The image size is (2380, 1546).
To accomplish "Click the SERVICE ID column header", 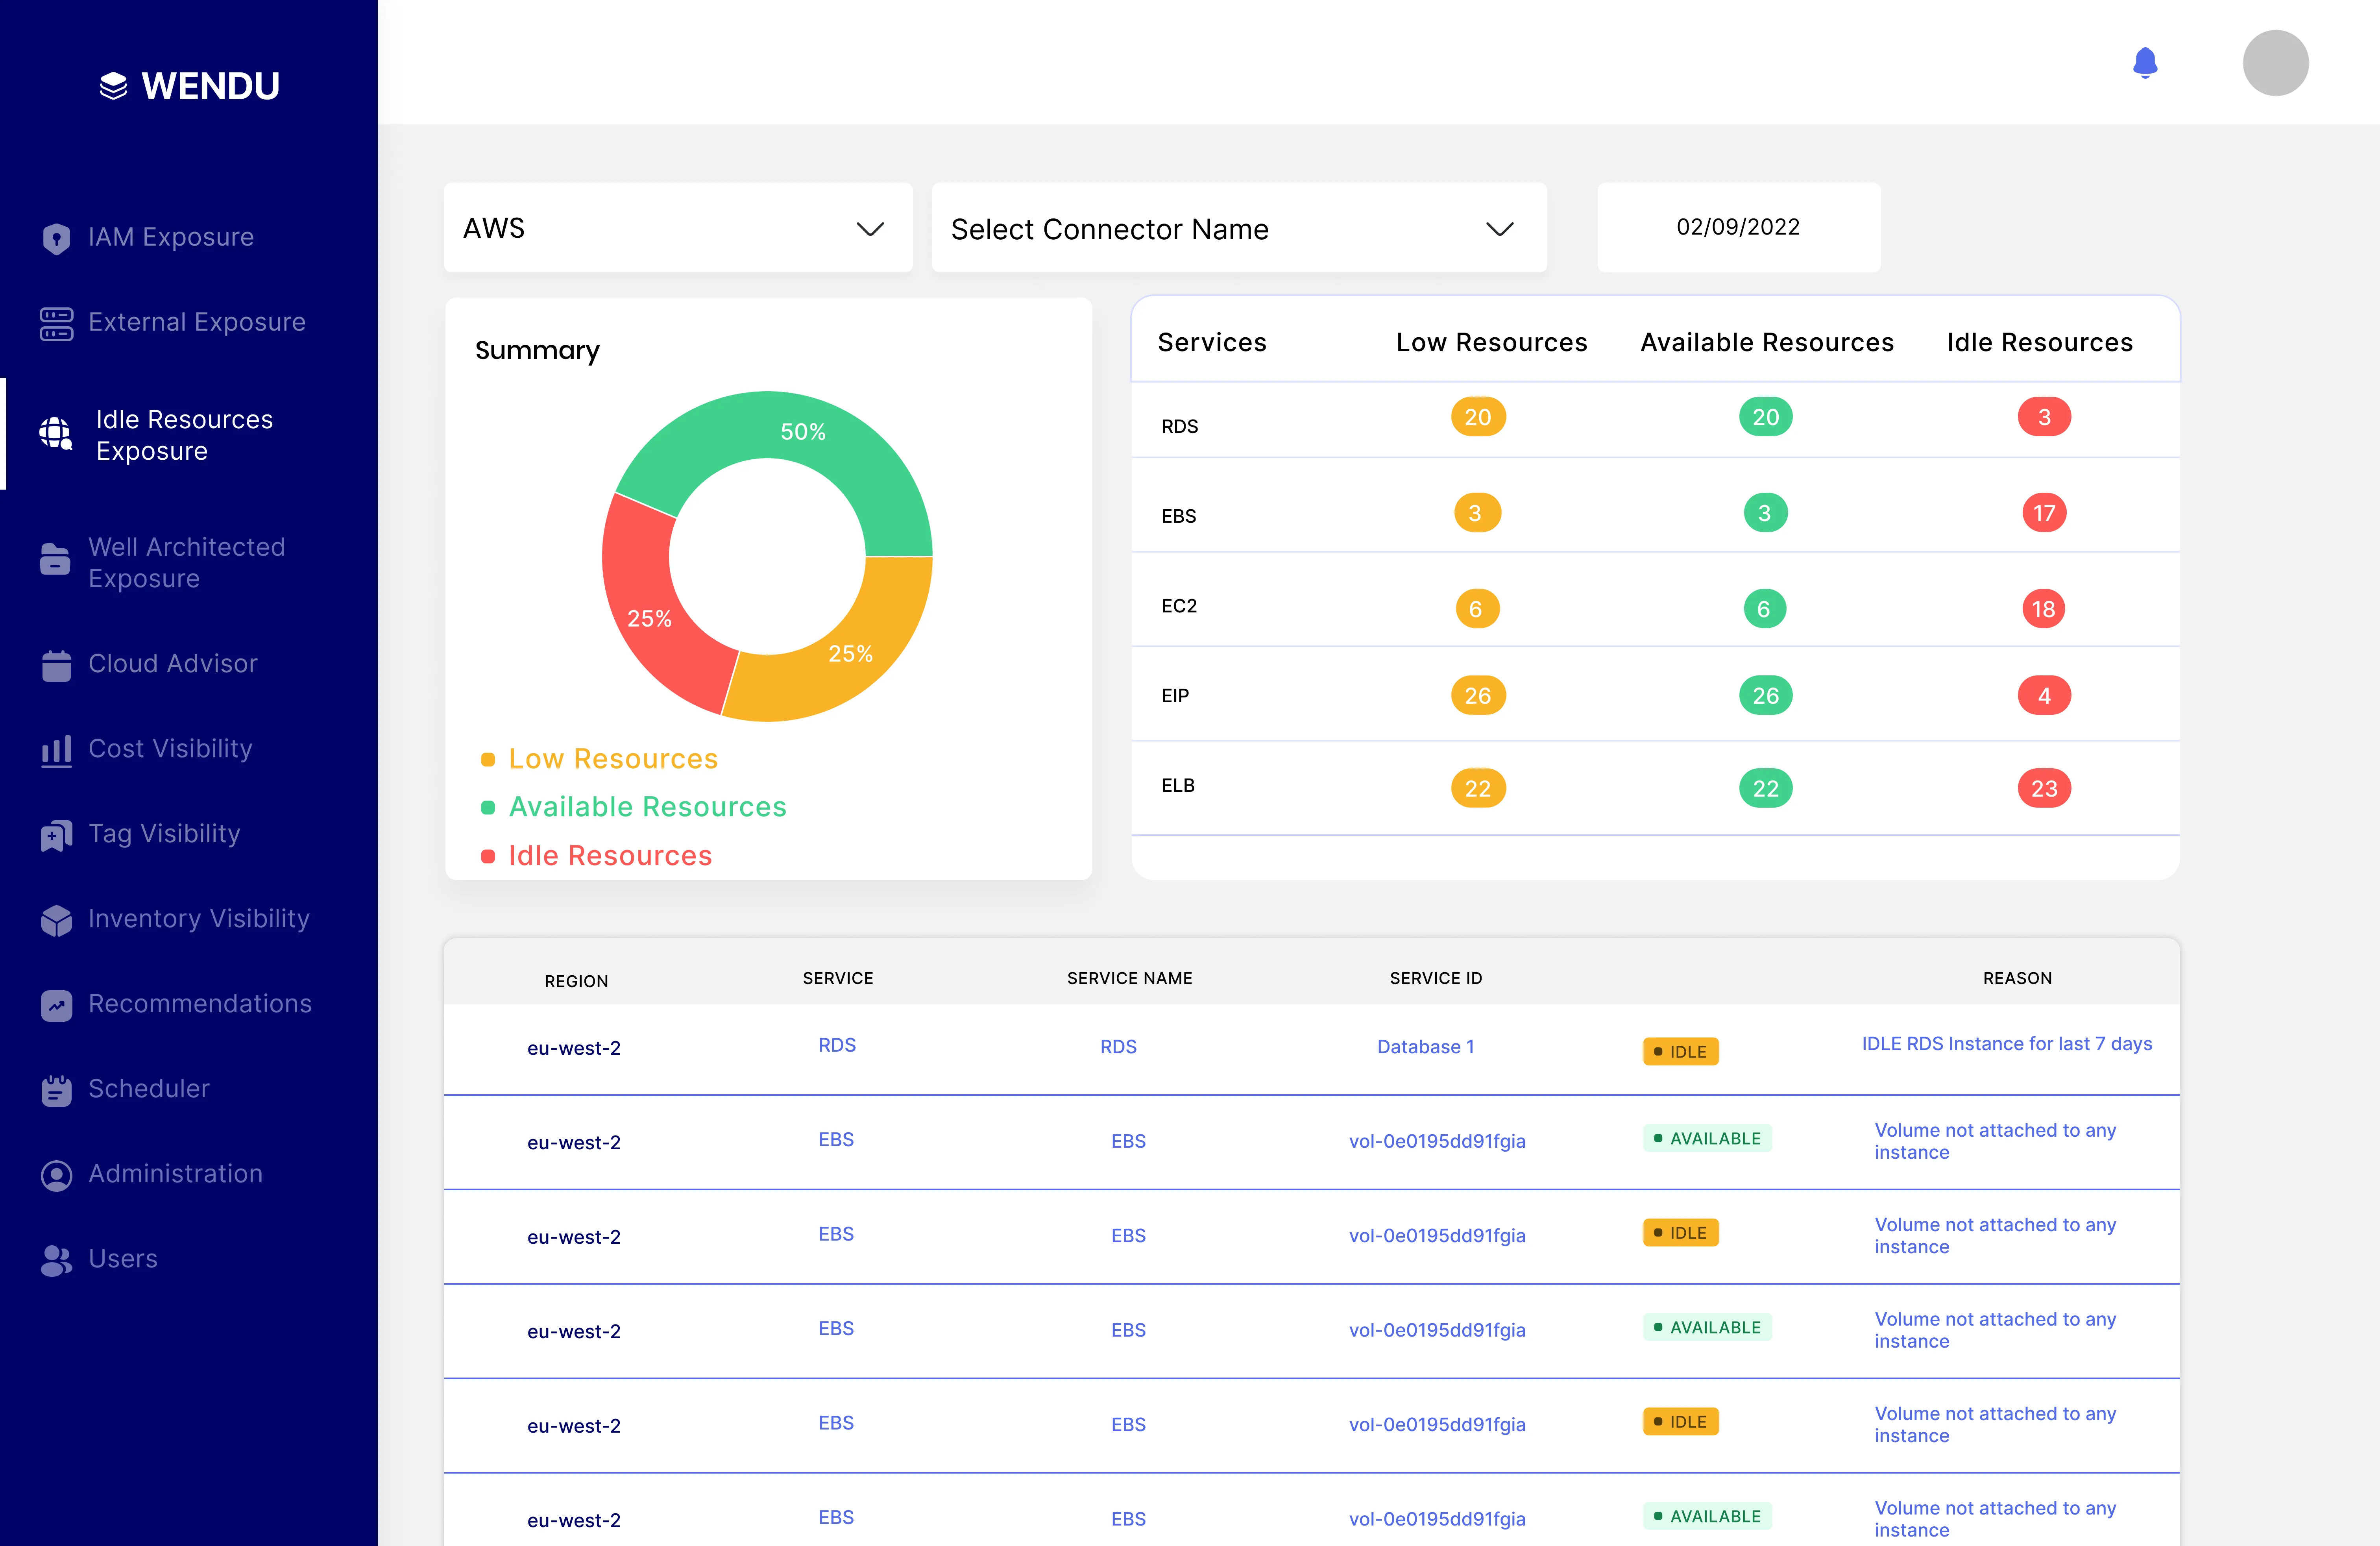I will tap(1435, 978).
